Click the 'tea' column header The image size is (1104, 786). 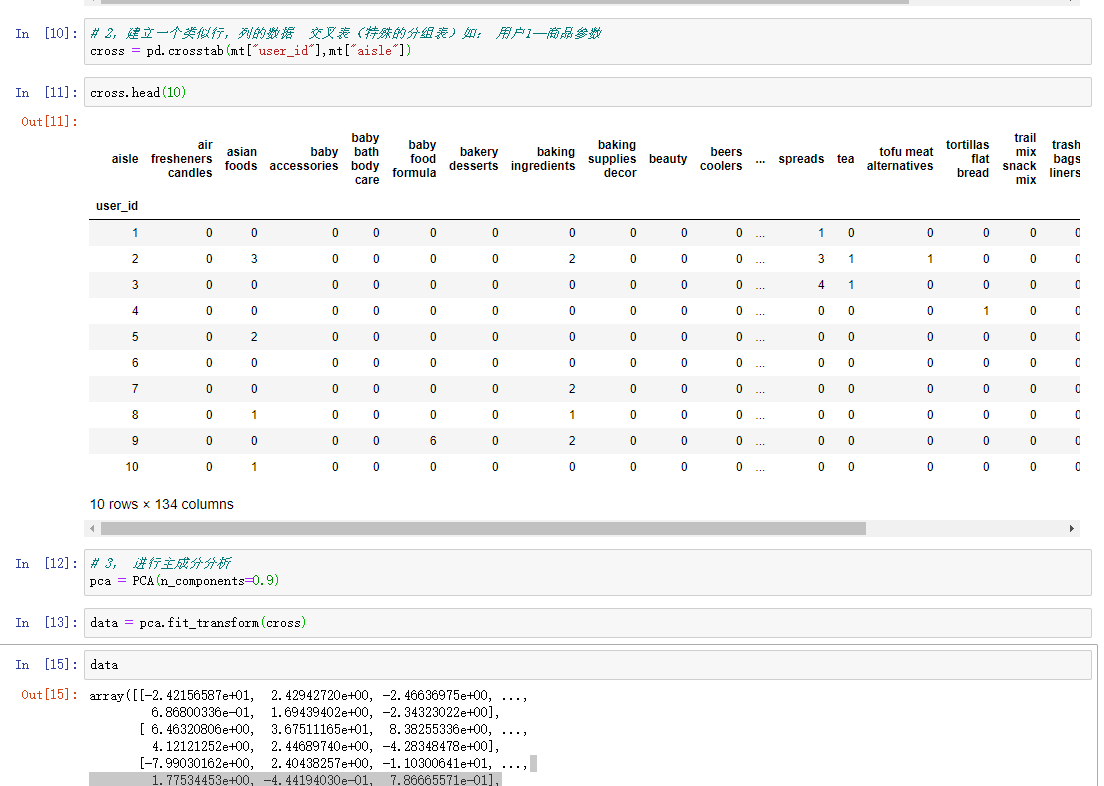click(846, 158)
